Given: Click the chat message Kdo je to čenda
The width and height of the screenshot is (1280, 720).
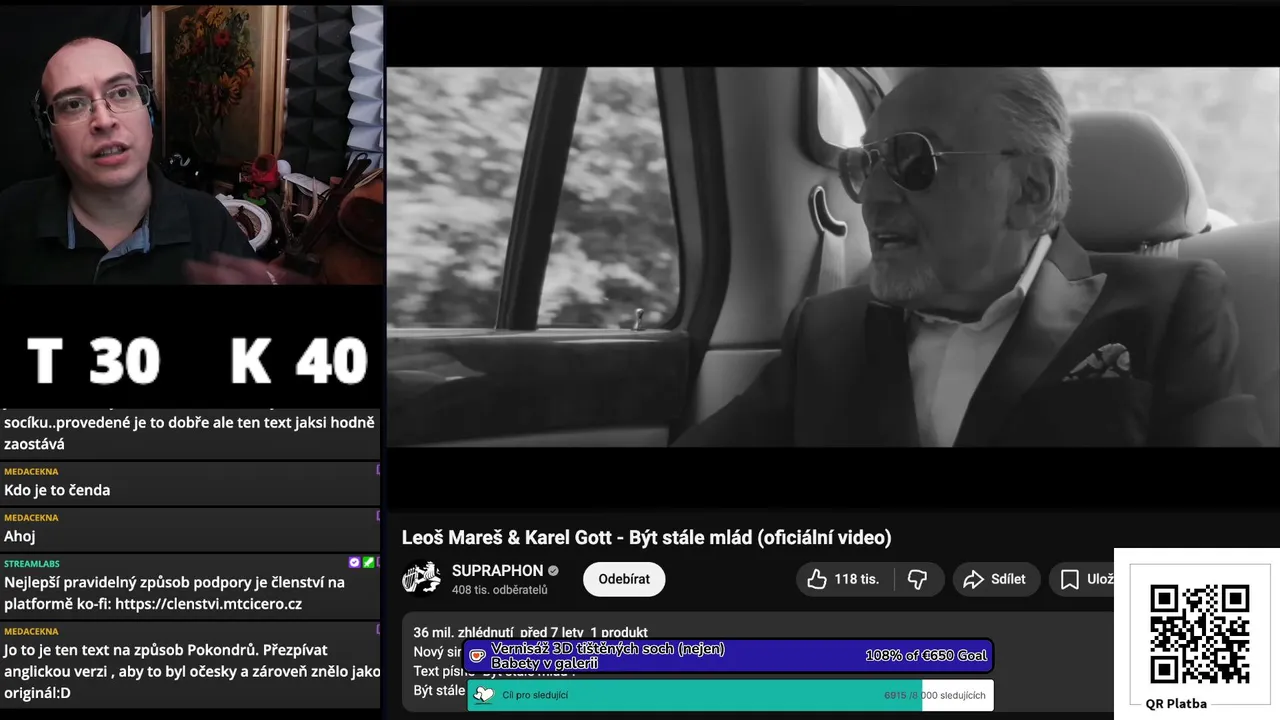Looking at the screenshot, I should [x=57, y=490].
